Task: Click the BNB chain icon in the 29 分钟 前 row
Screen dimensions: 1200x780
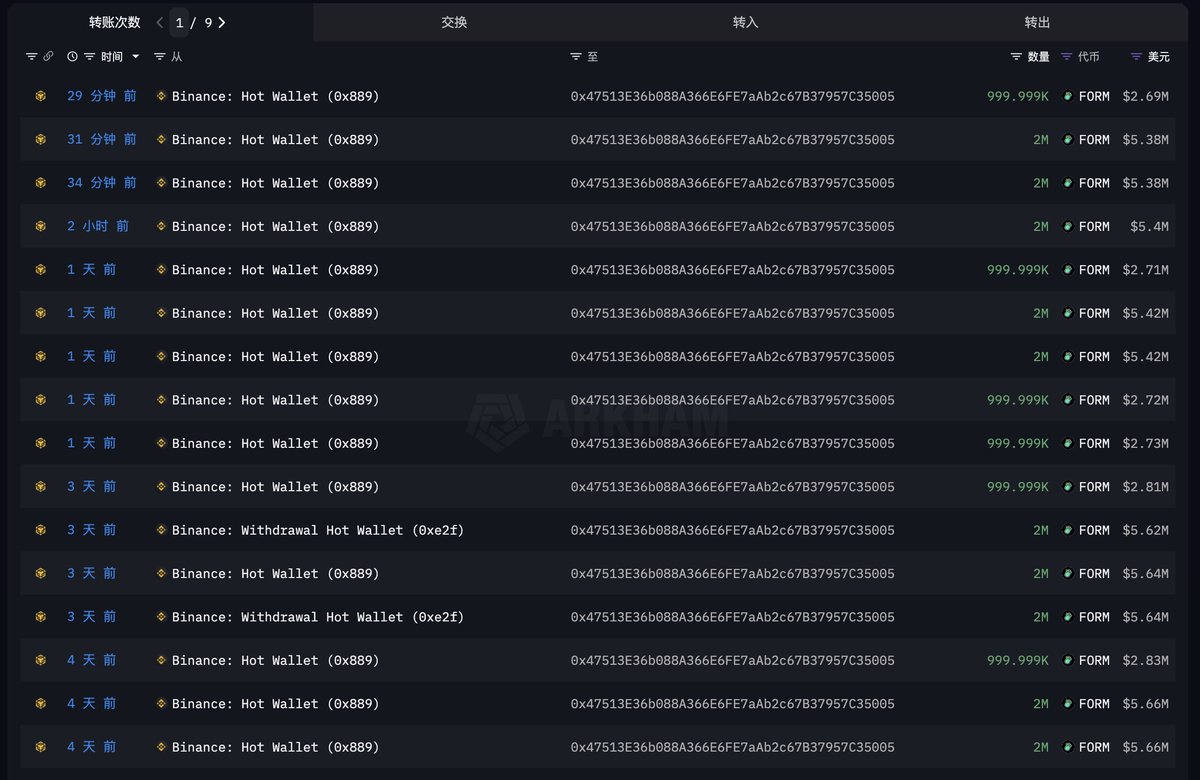Action: (41, 96)
